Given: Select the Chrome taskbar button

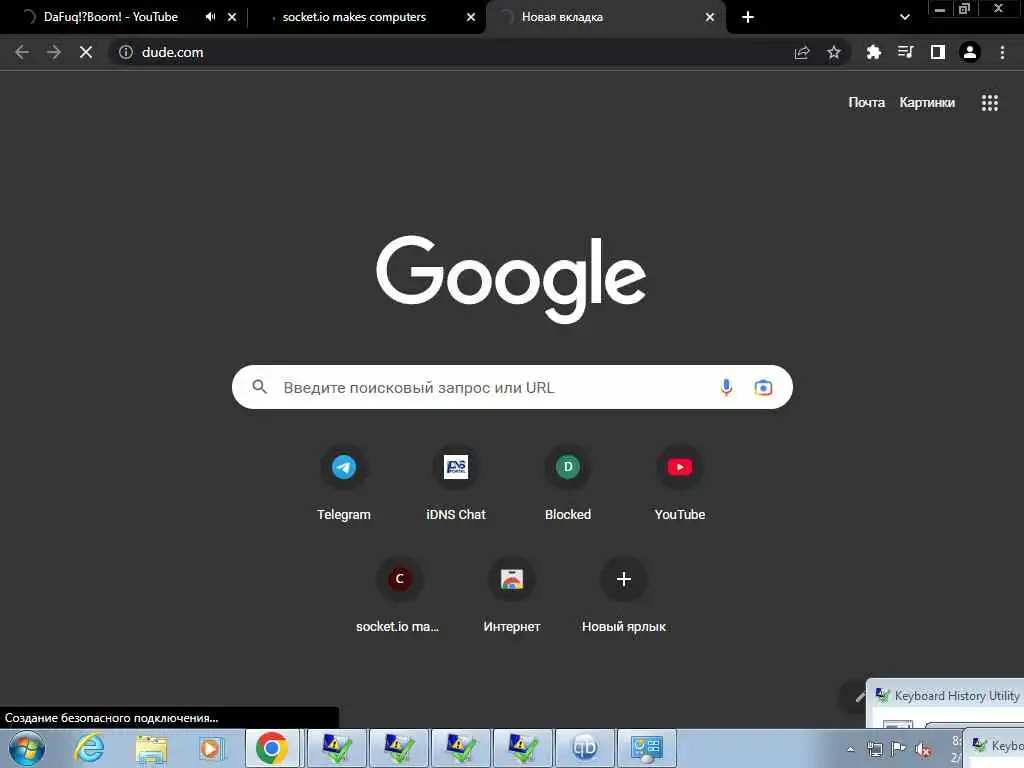Looking at the screenshot, I should [272, 748].
